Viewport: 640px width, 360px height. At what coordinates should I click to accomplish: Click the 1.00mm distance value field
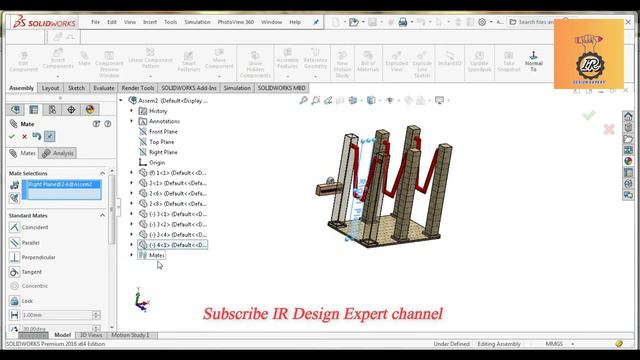coord(57,315)
